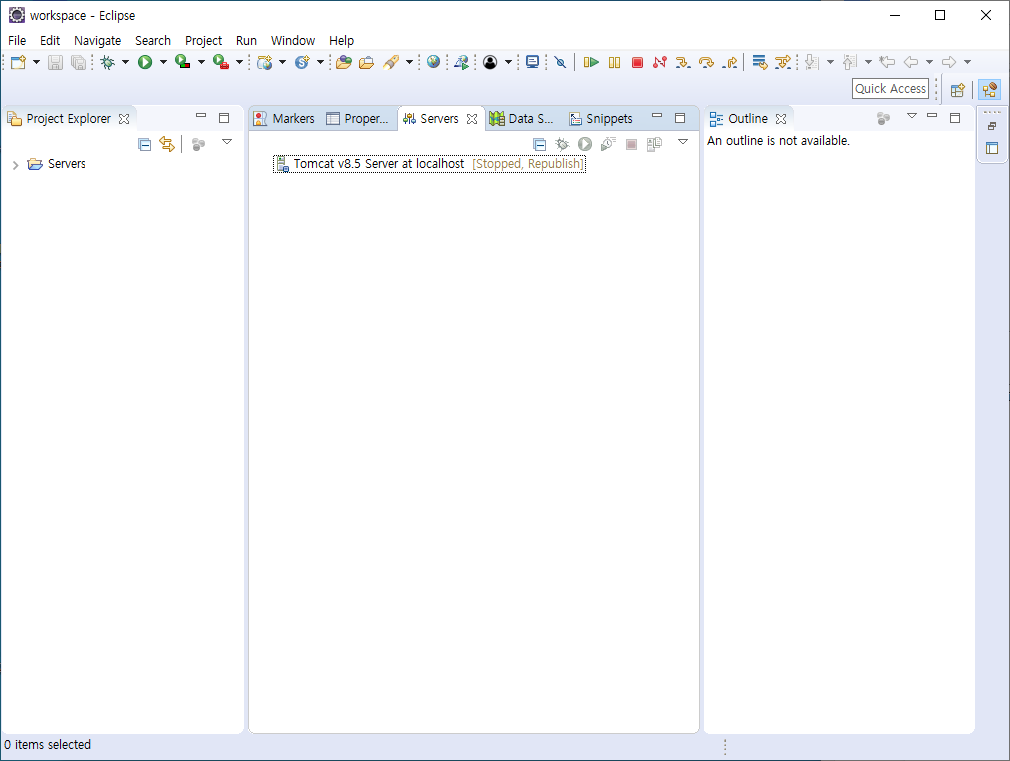
Task: Click Collapse All in Project Explorer
Action: point(145,144)
